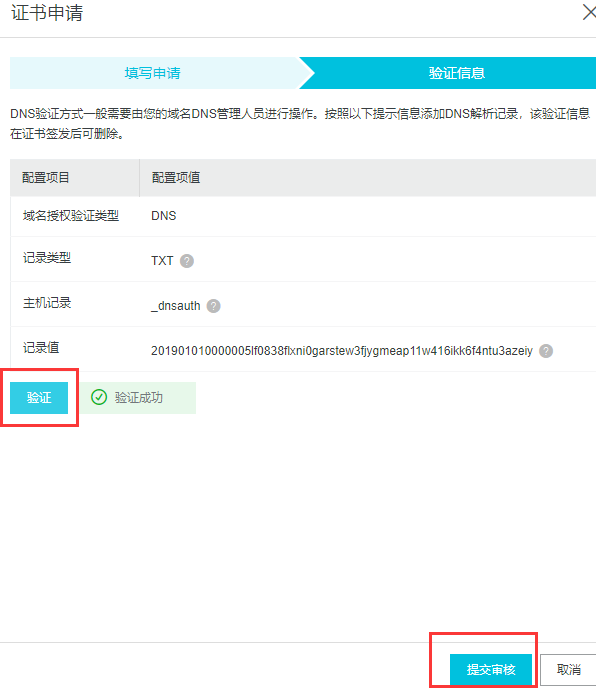
Task: Click the green checkmark success icon
Action: tap(99, 398)
